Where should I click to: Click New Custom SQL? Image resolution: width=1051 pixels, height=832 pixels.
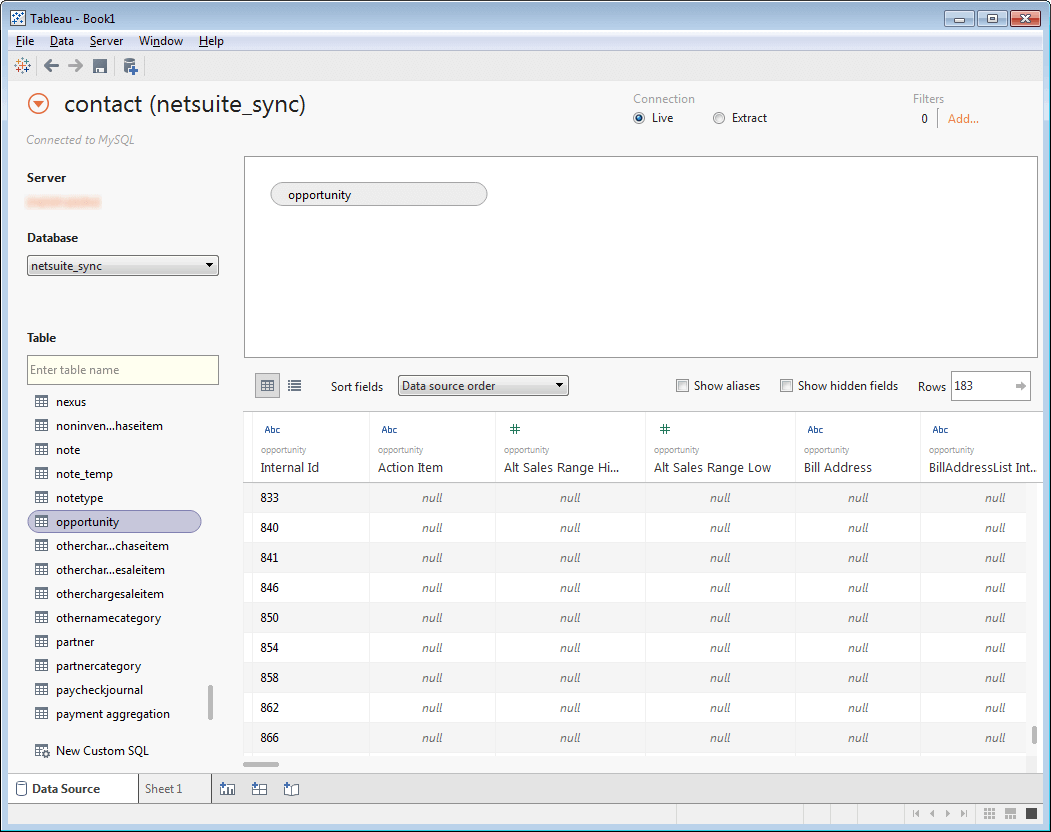(x=101, y=751)
